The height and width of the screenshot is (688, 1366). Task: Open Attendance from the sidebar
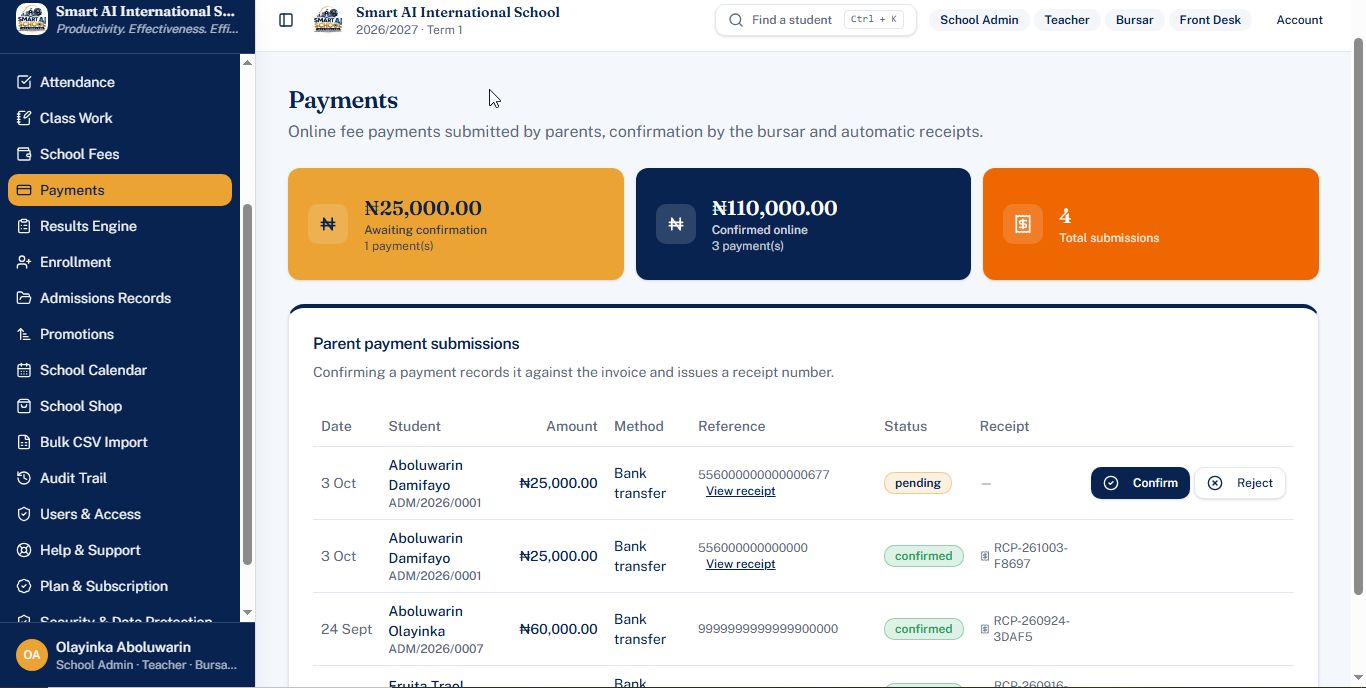(x=120, y=82)
